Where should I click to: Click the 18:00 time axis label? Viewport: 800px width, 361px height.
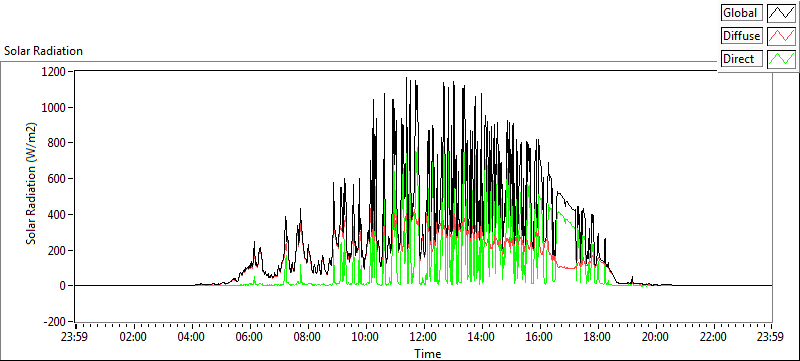(x=597, y=337)
